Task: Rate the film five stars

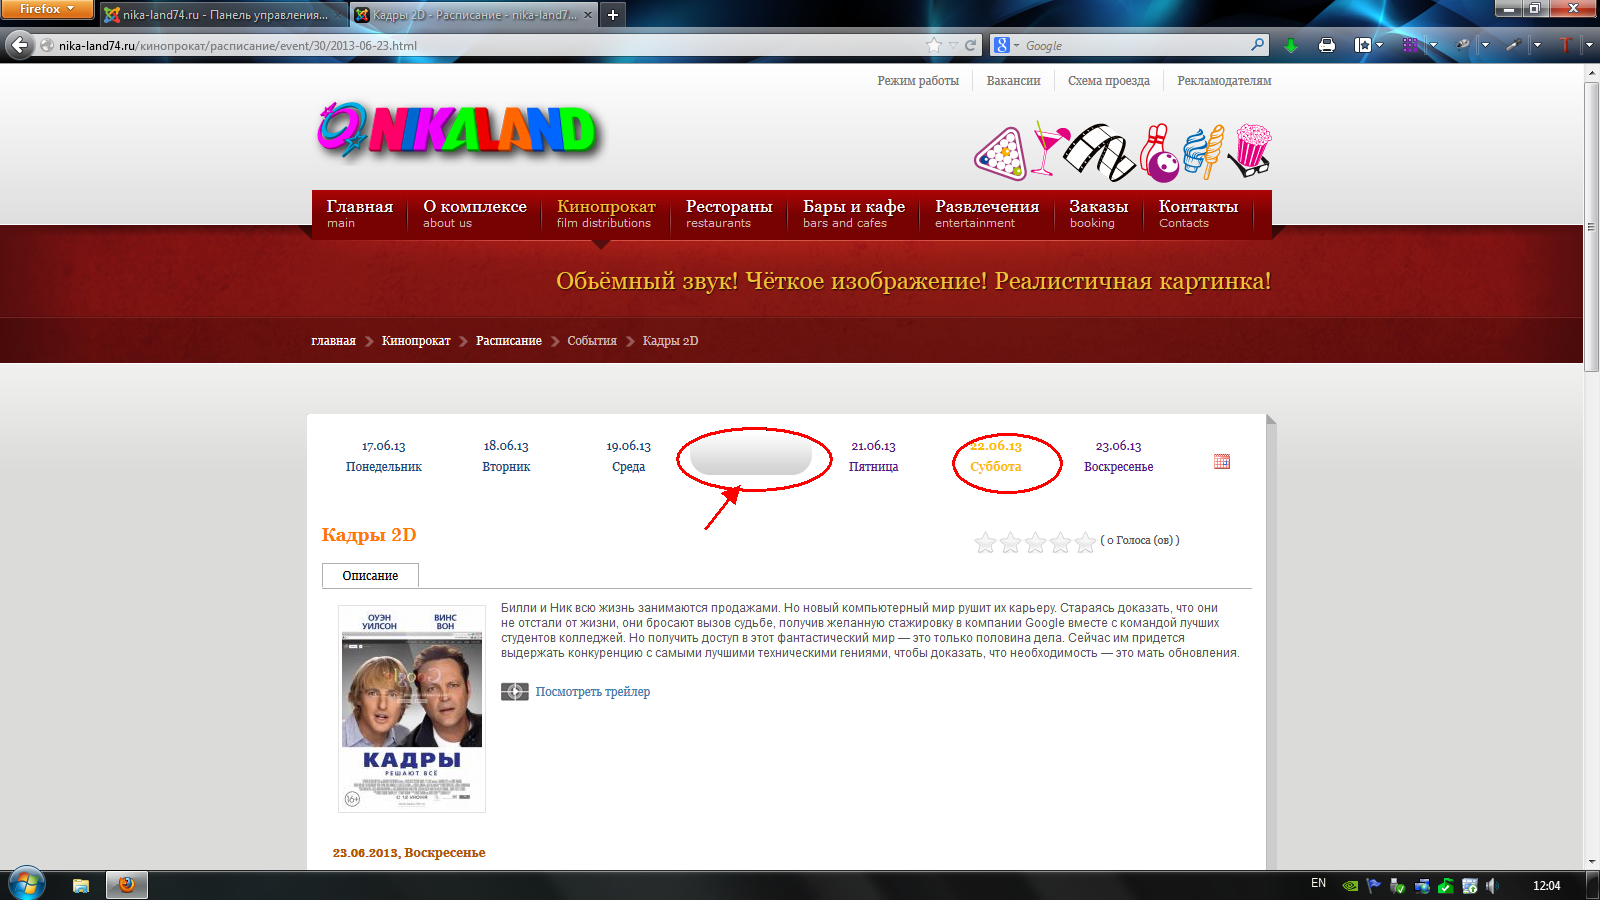Action: click(1085, 542)
